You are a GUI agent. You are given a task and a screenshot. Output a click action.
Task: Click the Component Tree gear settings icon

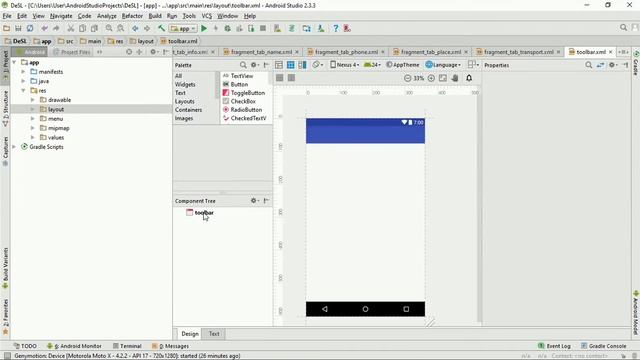254,200
